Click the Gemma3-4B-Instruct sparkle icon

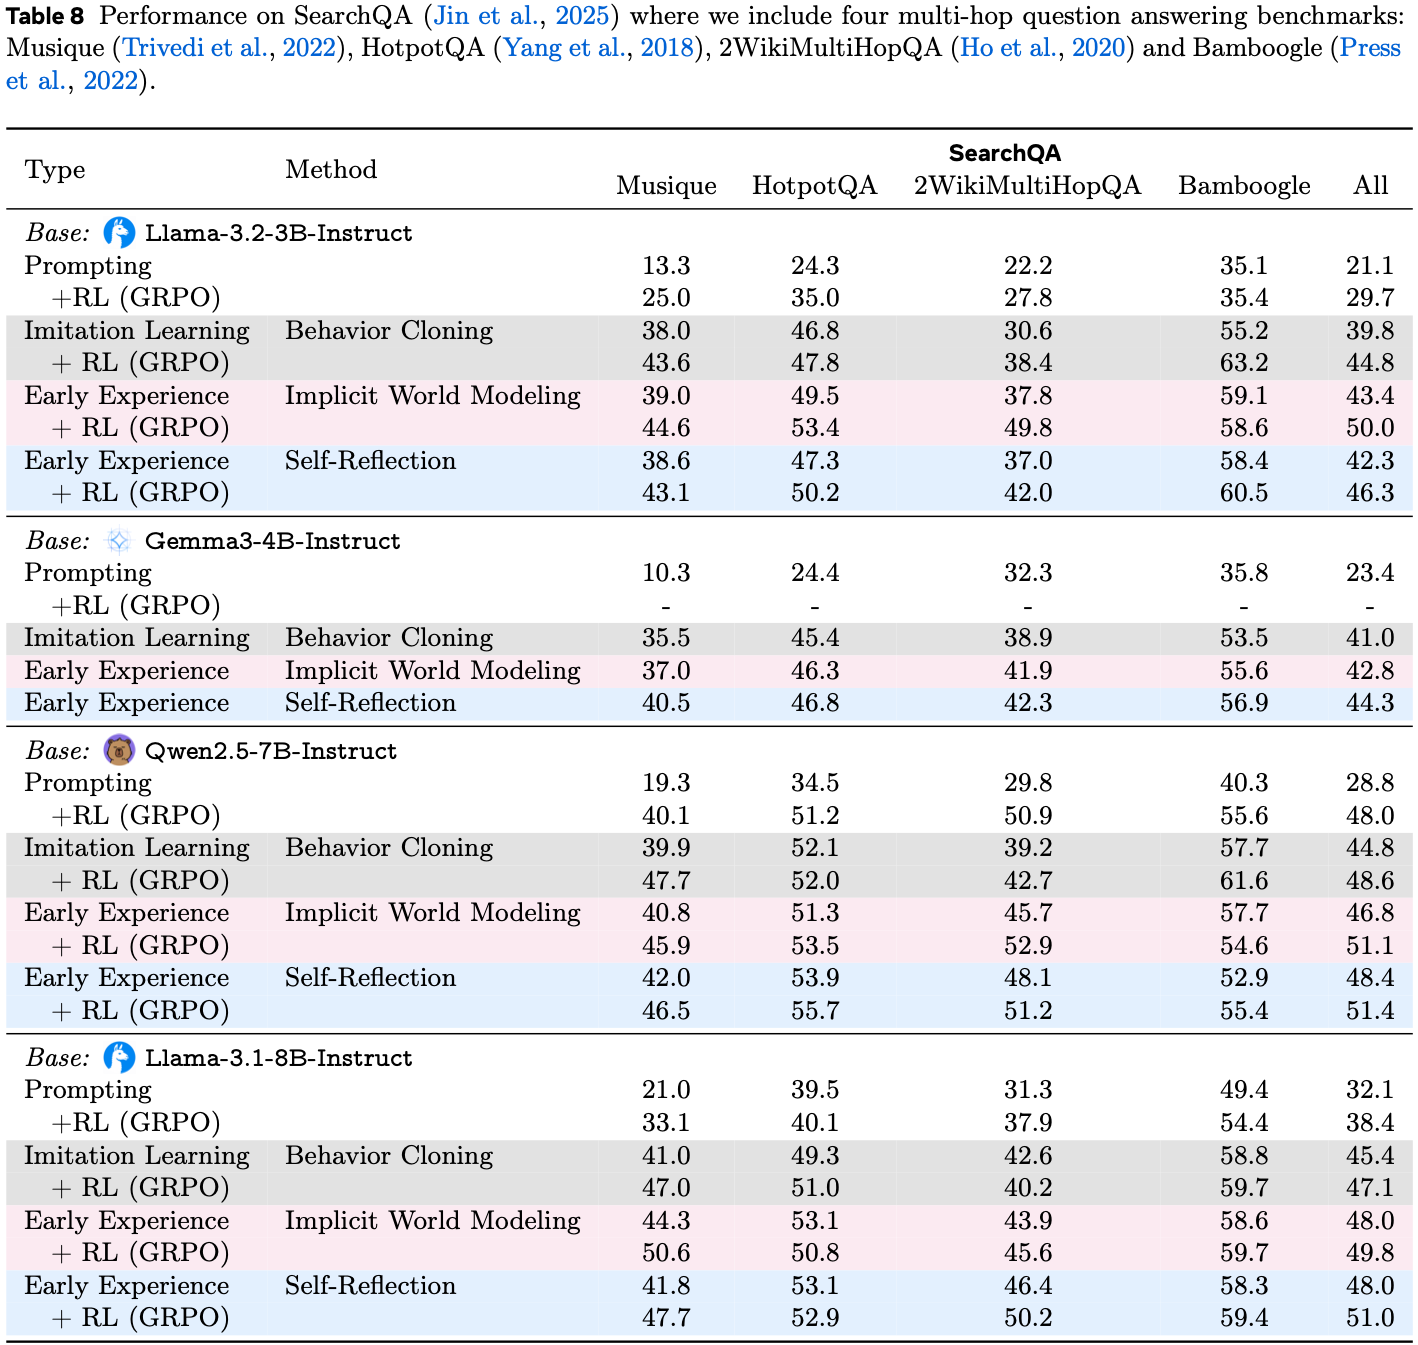[x=119, y=541]
